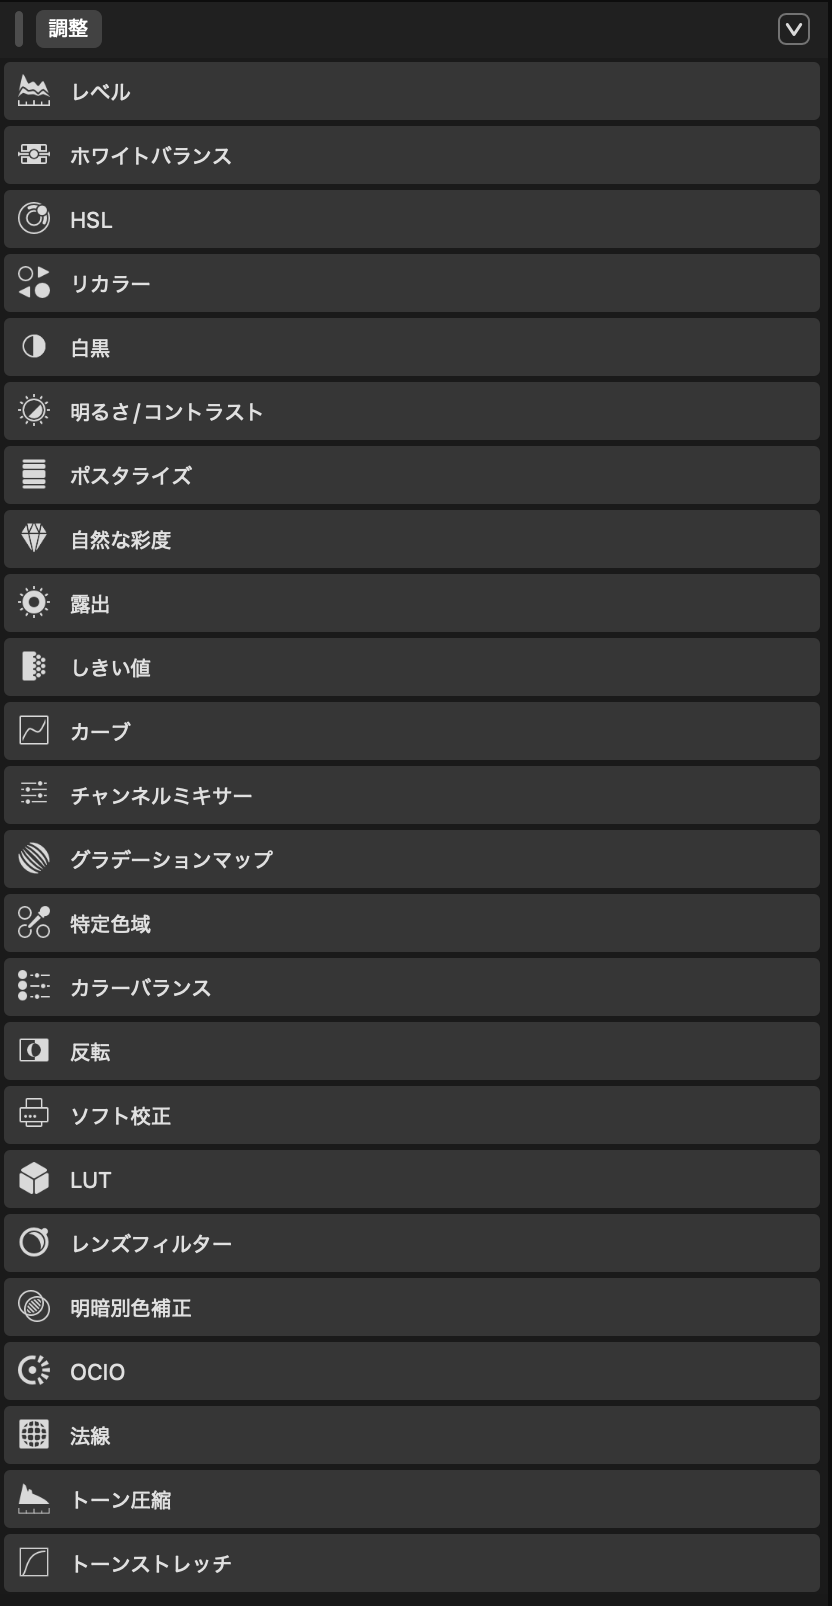The image size is (832, 1606).
Task: Open the panel options dropdown arrow
Action: [793, 30]
